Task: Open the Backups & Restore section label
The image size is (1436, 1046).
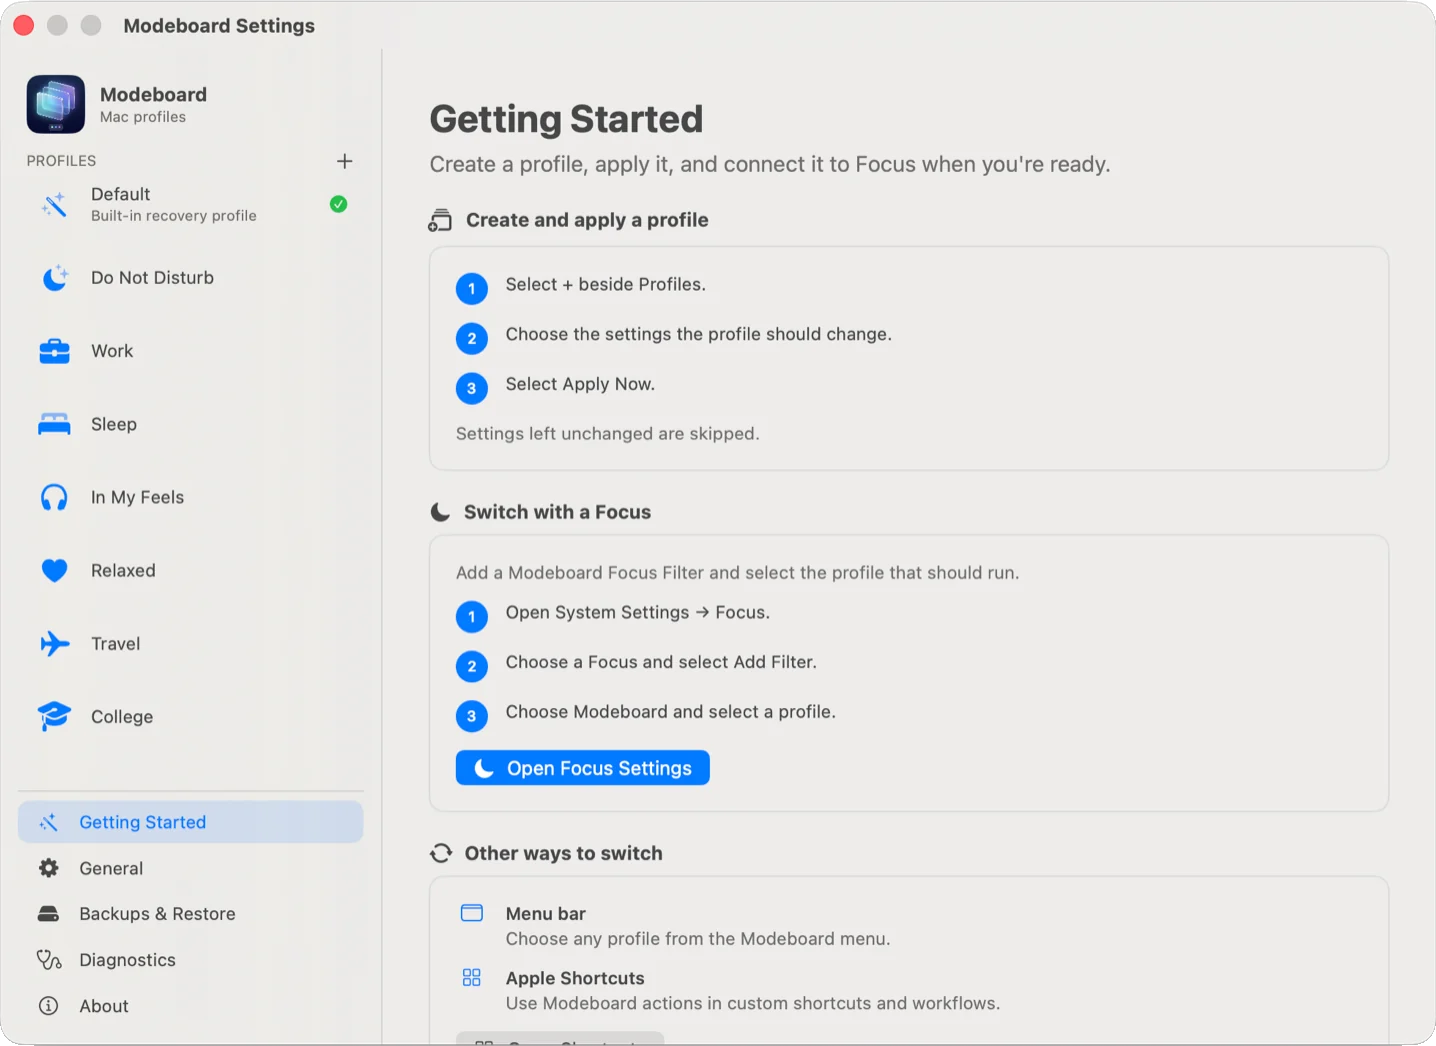Action: coord(157,913)
